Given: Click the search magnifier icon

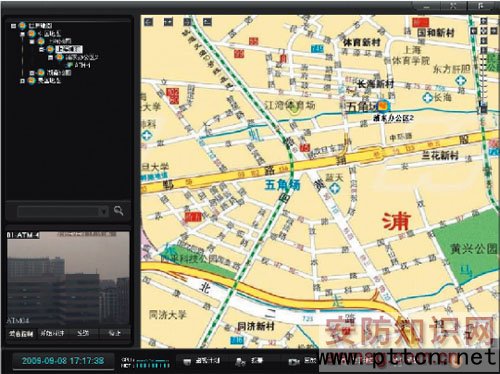Looking at the screenshot, I should 118,211.
